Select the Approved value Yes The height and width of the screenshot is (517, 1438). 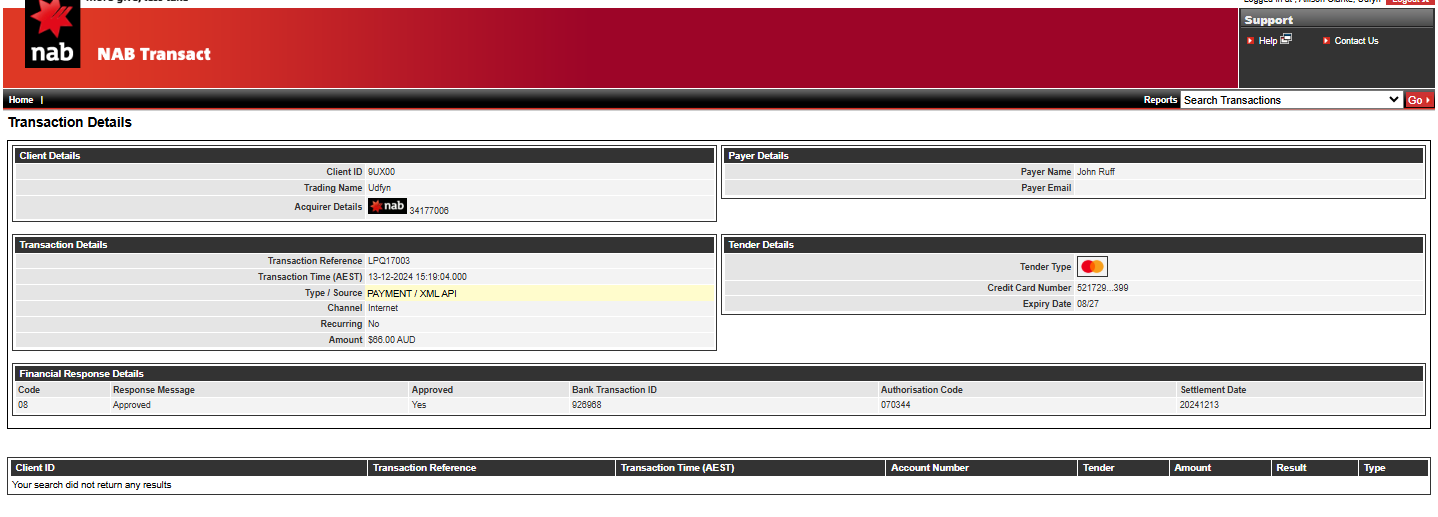click(x=419, y=405)
